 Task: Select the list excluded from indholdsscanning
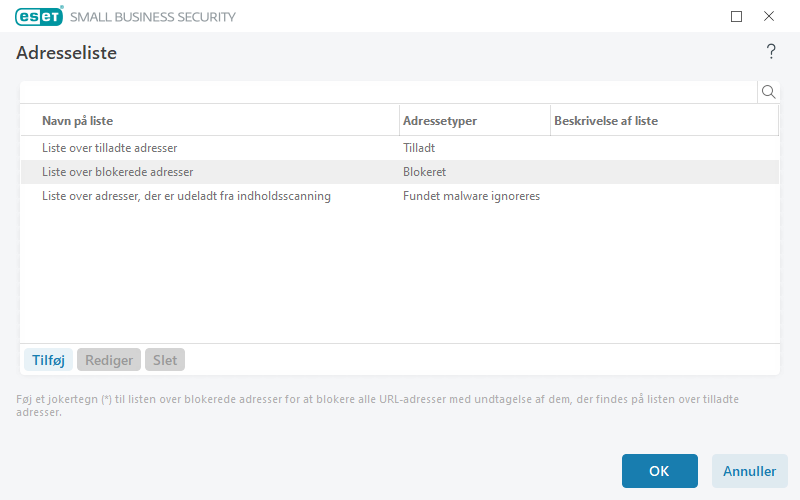(x=186, y=196)
